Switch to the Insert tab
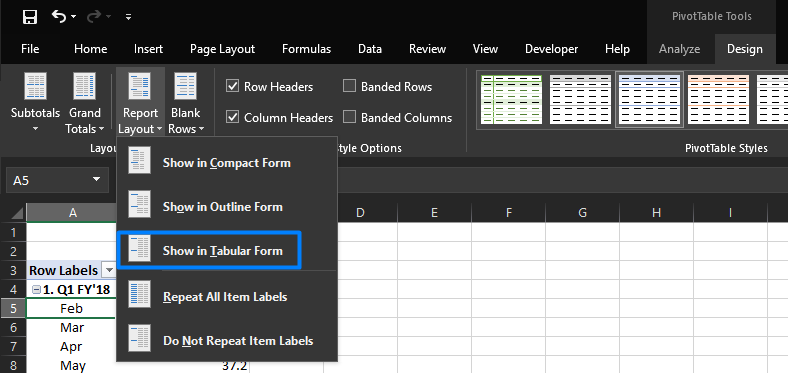The height and width of the screenshot is (373, 788). coord(148,49)
